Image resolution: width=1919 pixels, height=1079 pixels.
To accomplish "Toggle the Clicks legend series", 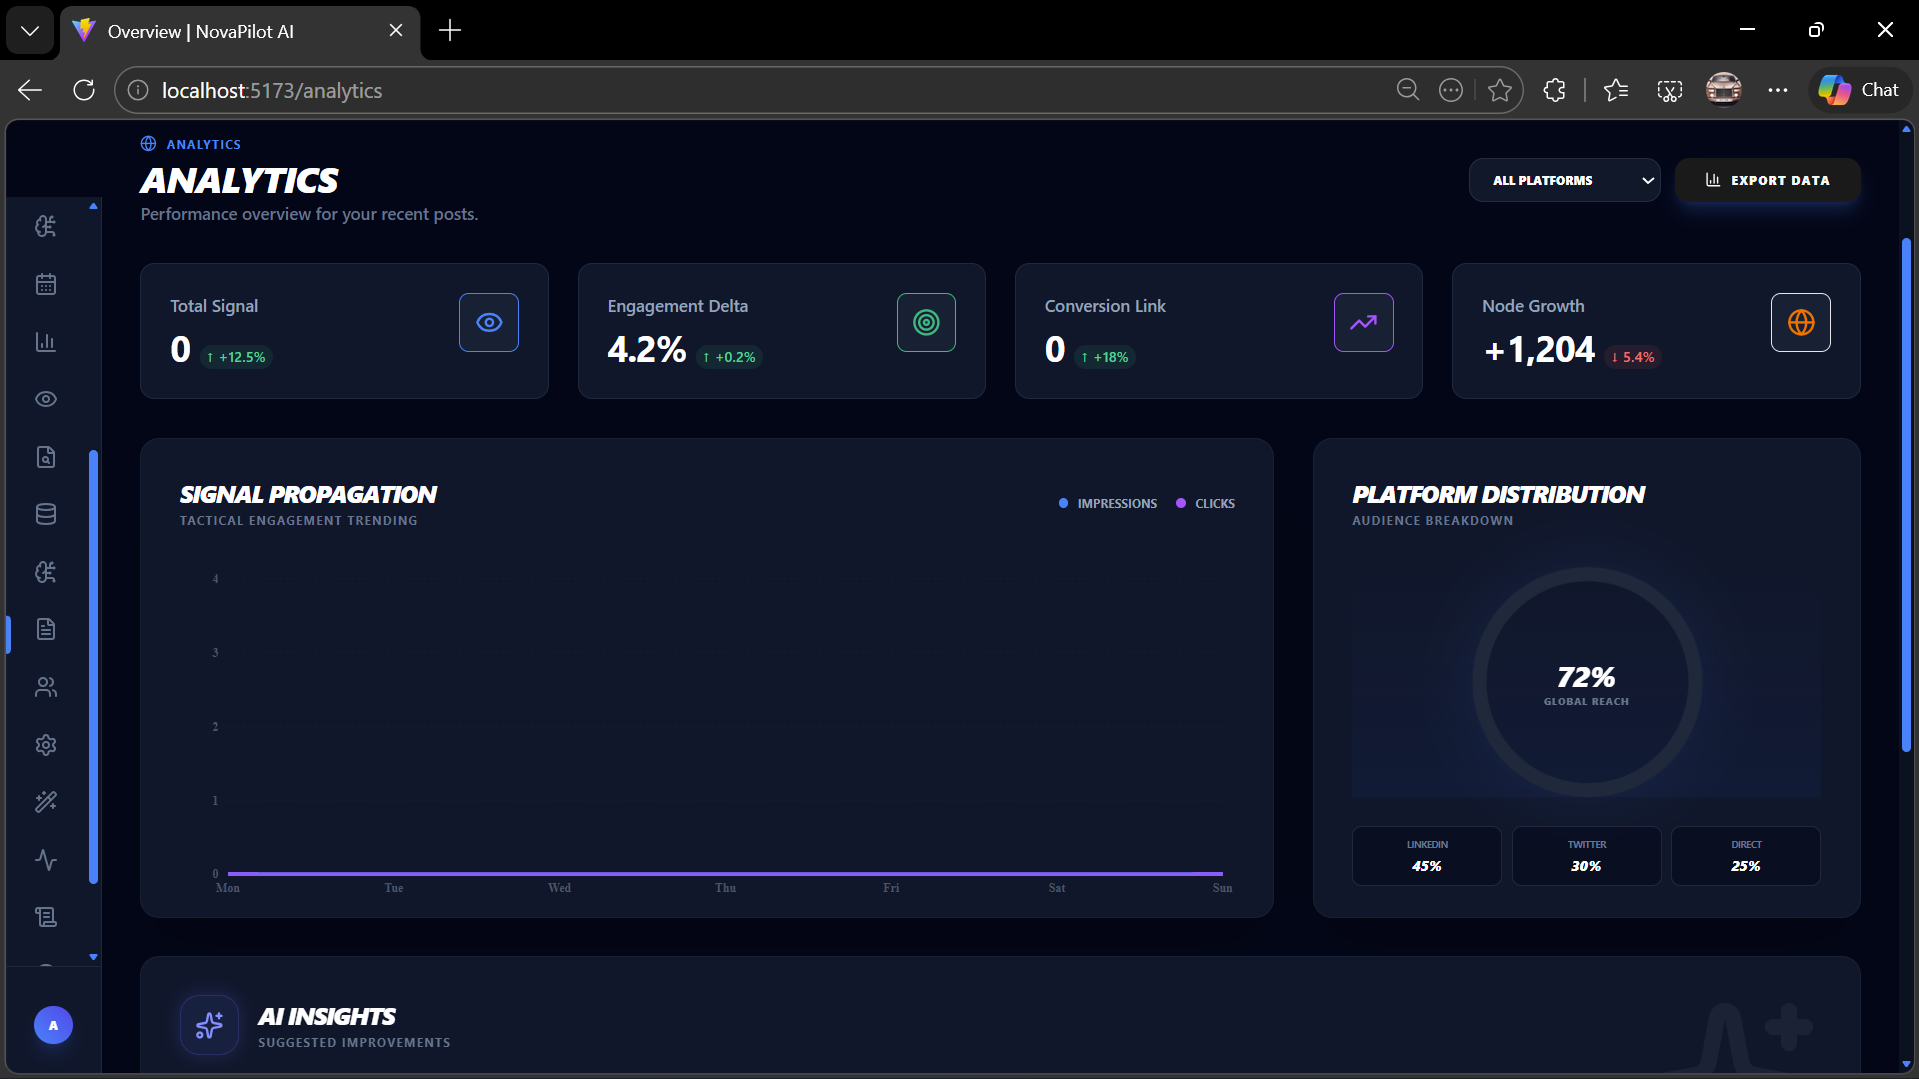I will 1205,504.
